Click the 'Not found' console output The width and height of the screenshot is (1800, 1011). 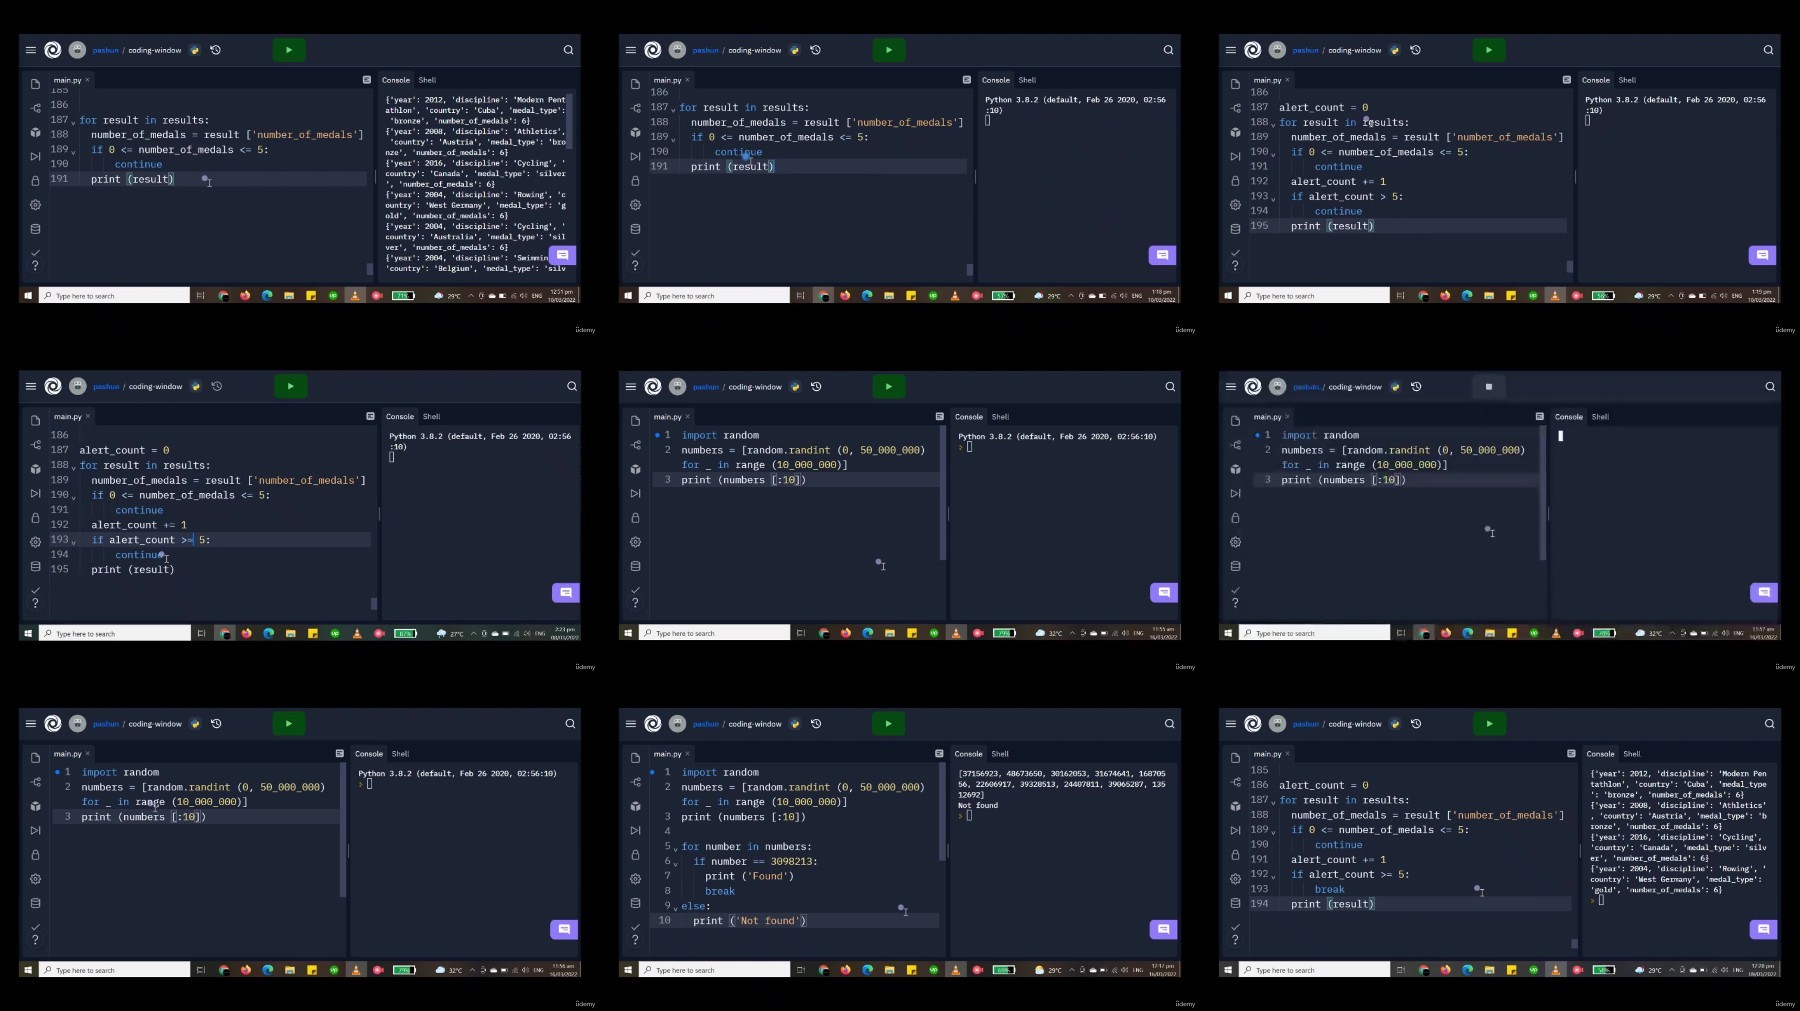click(977, 805)
